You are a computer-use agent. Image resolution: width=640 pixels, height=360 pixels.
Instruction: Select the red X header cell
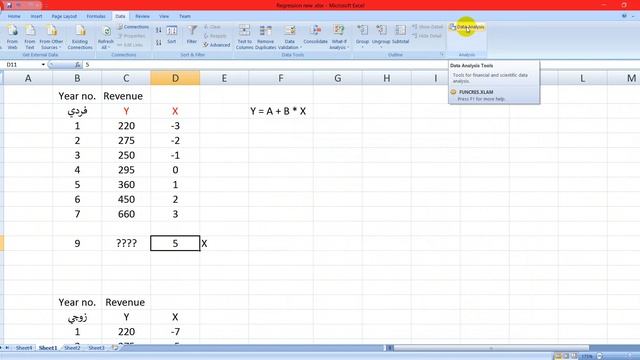(x=175, y=111)
